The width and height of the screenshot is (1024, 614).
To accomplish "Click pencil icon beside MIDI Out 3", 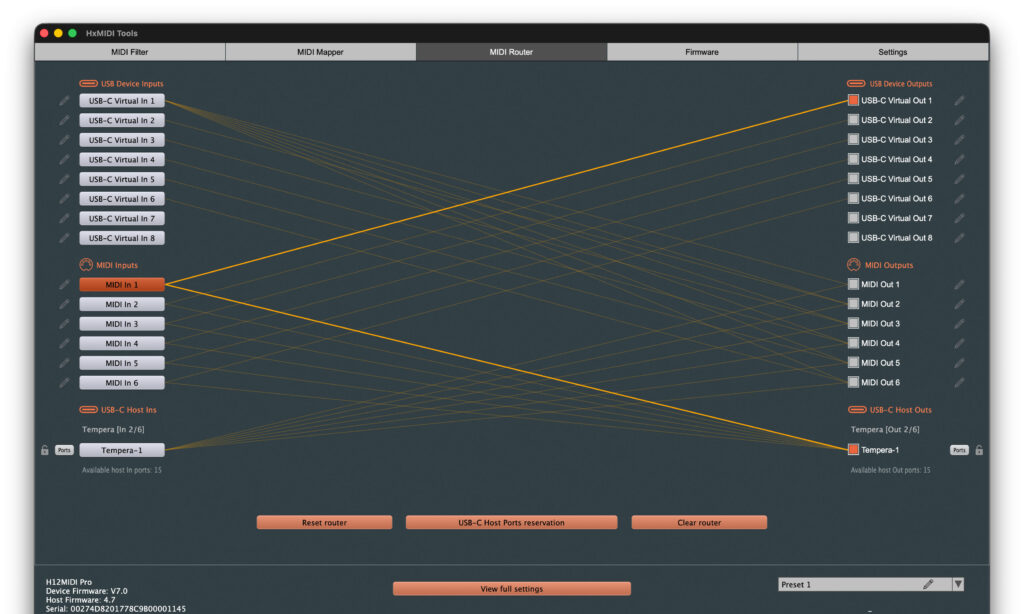I will pos(959,324).
